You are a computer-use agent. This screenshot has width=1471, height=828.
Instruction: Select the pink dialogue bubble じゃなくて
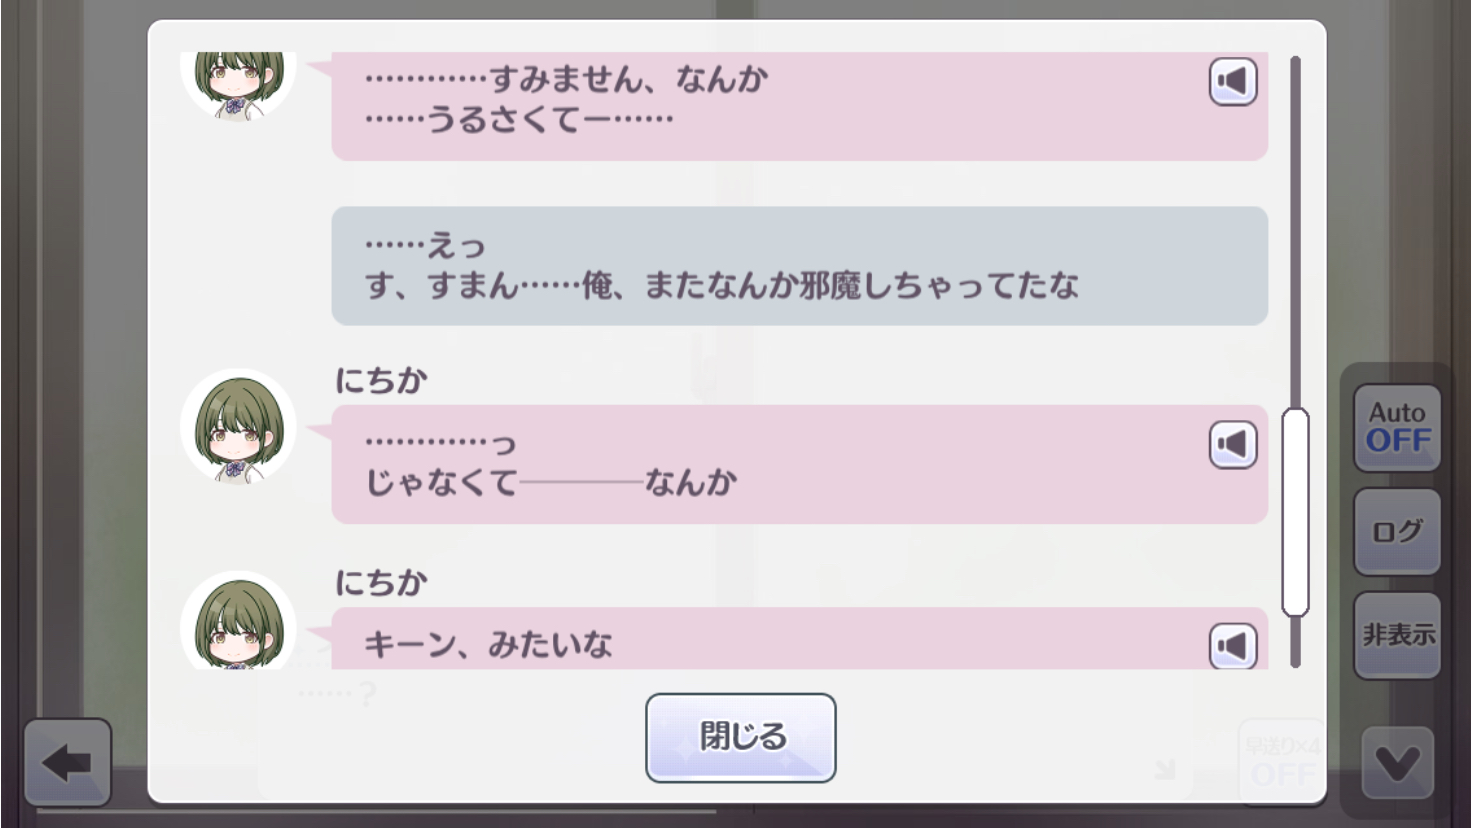[x=799, y=464]
